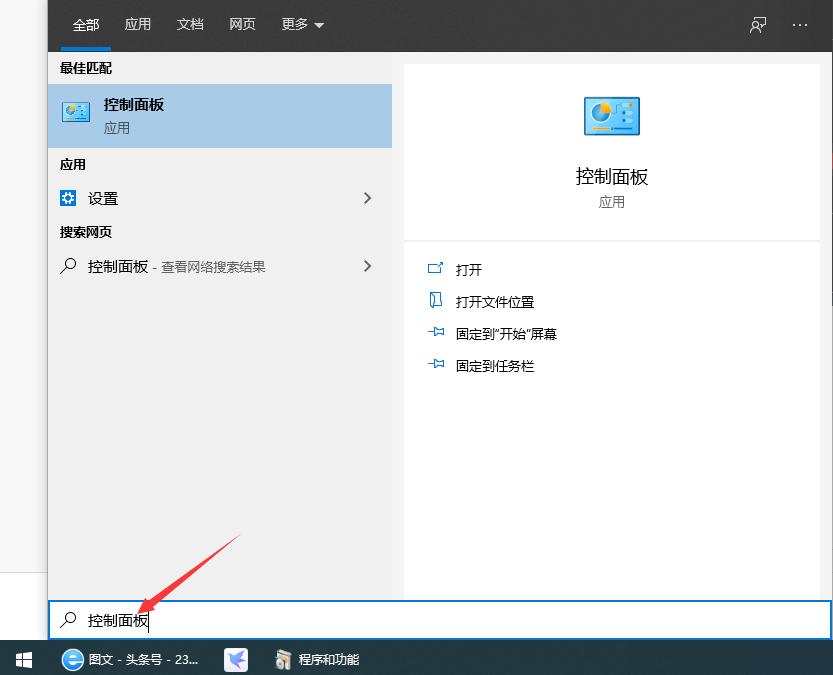
Task: Open the 迅雷 icon on the taskbar
Action: pos(236,660)
